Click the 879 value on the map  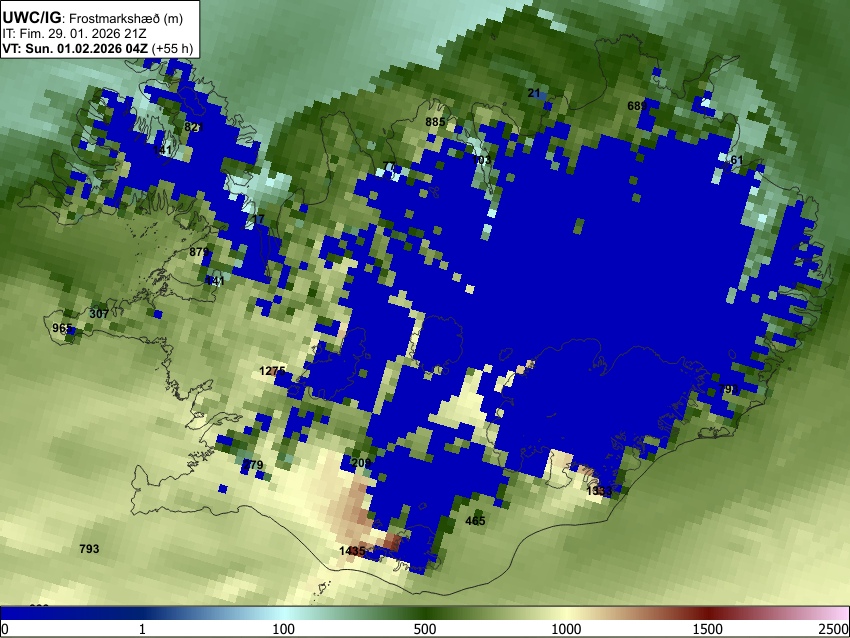tap(199, 252)
